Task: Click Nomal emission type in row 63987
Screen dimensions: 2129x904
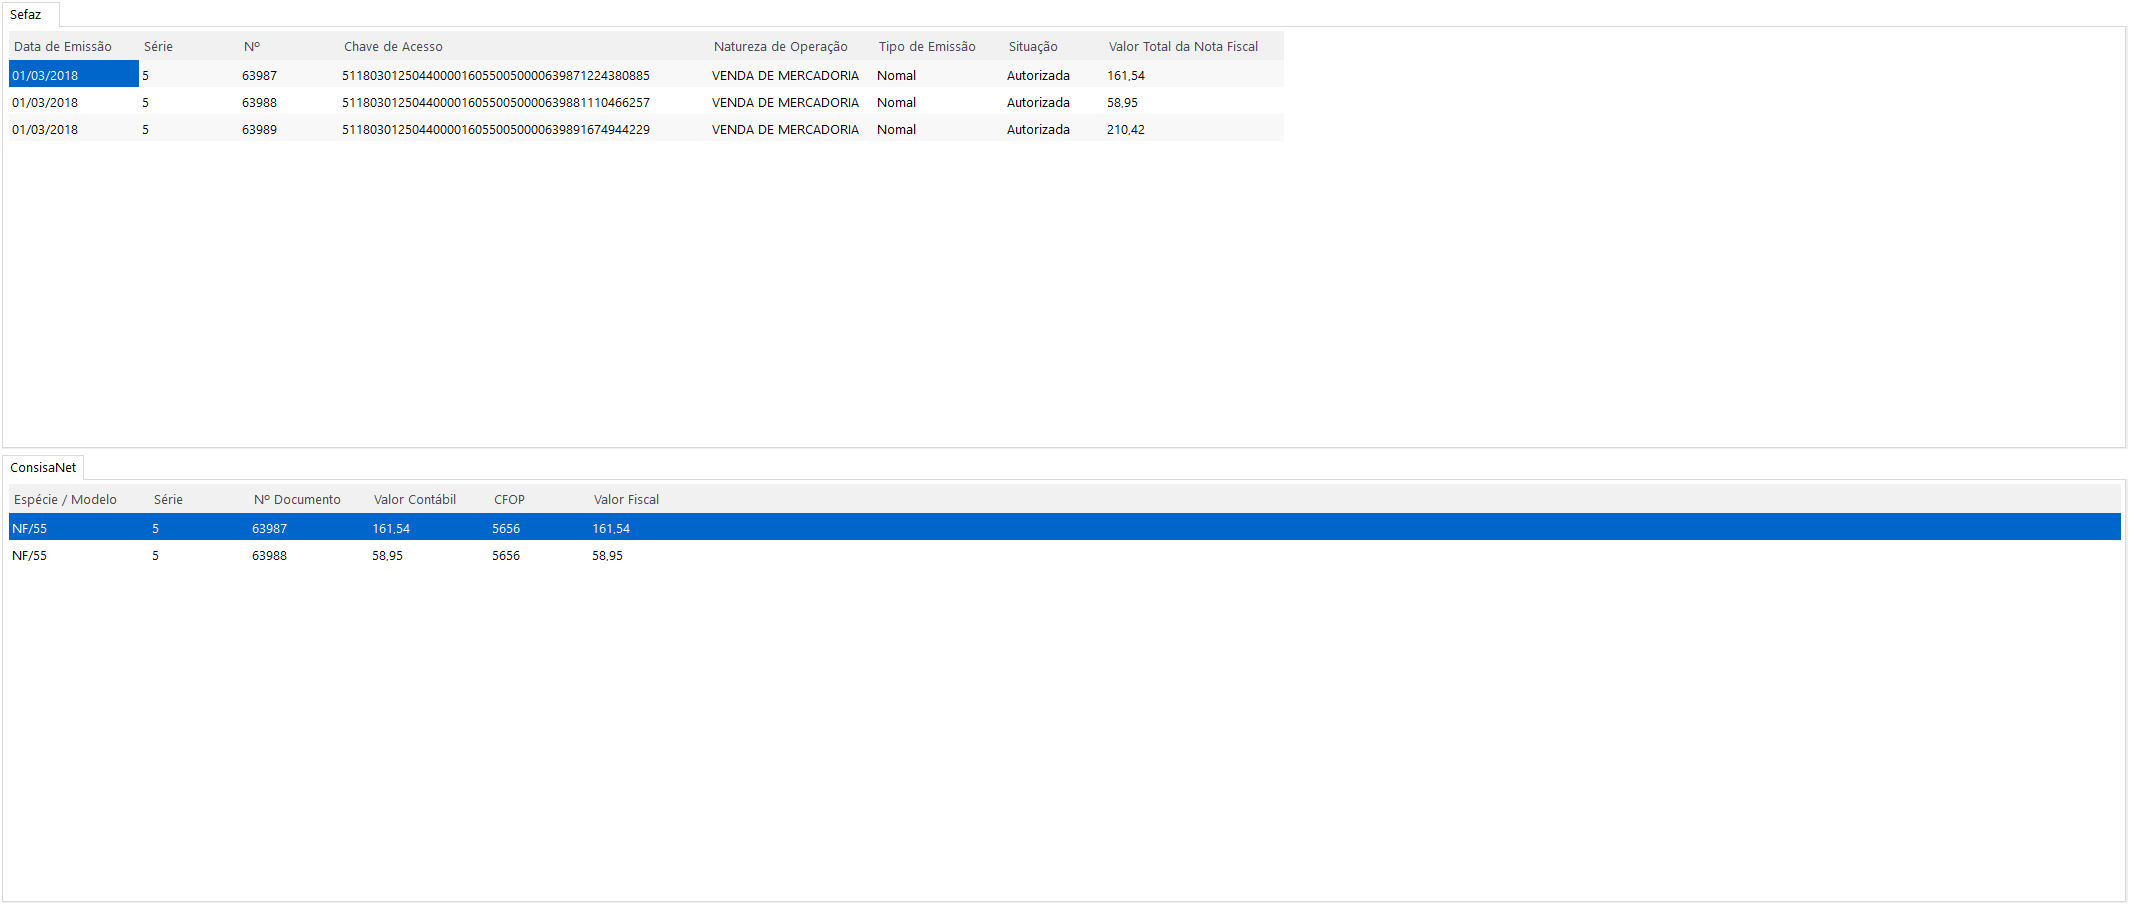Action: [896, 76]
